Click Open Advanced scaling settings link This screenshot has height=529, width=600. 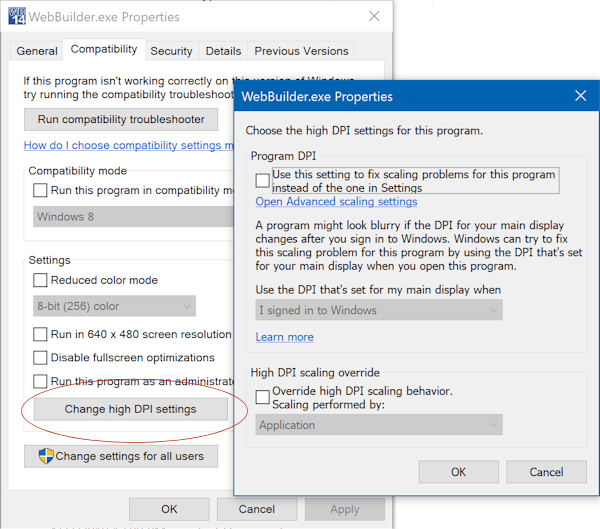[336, 201]
